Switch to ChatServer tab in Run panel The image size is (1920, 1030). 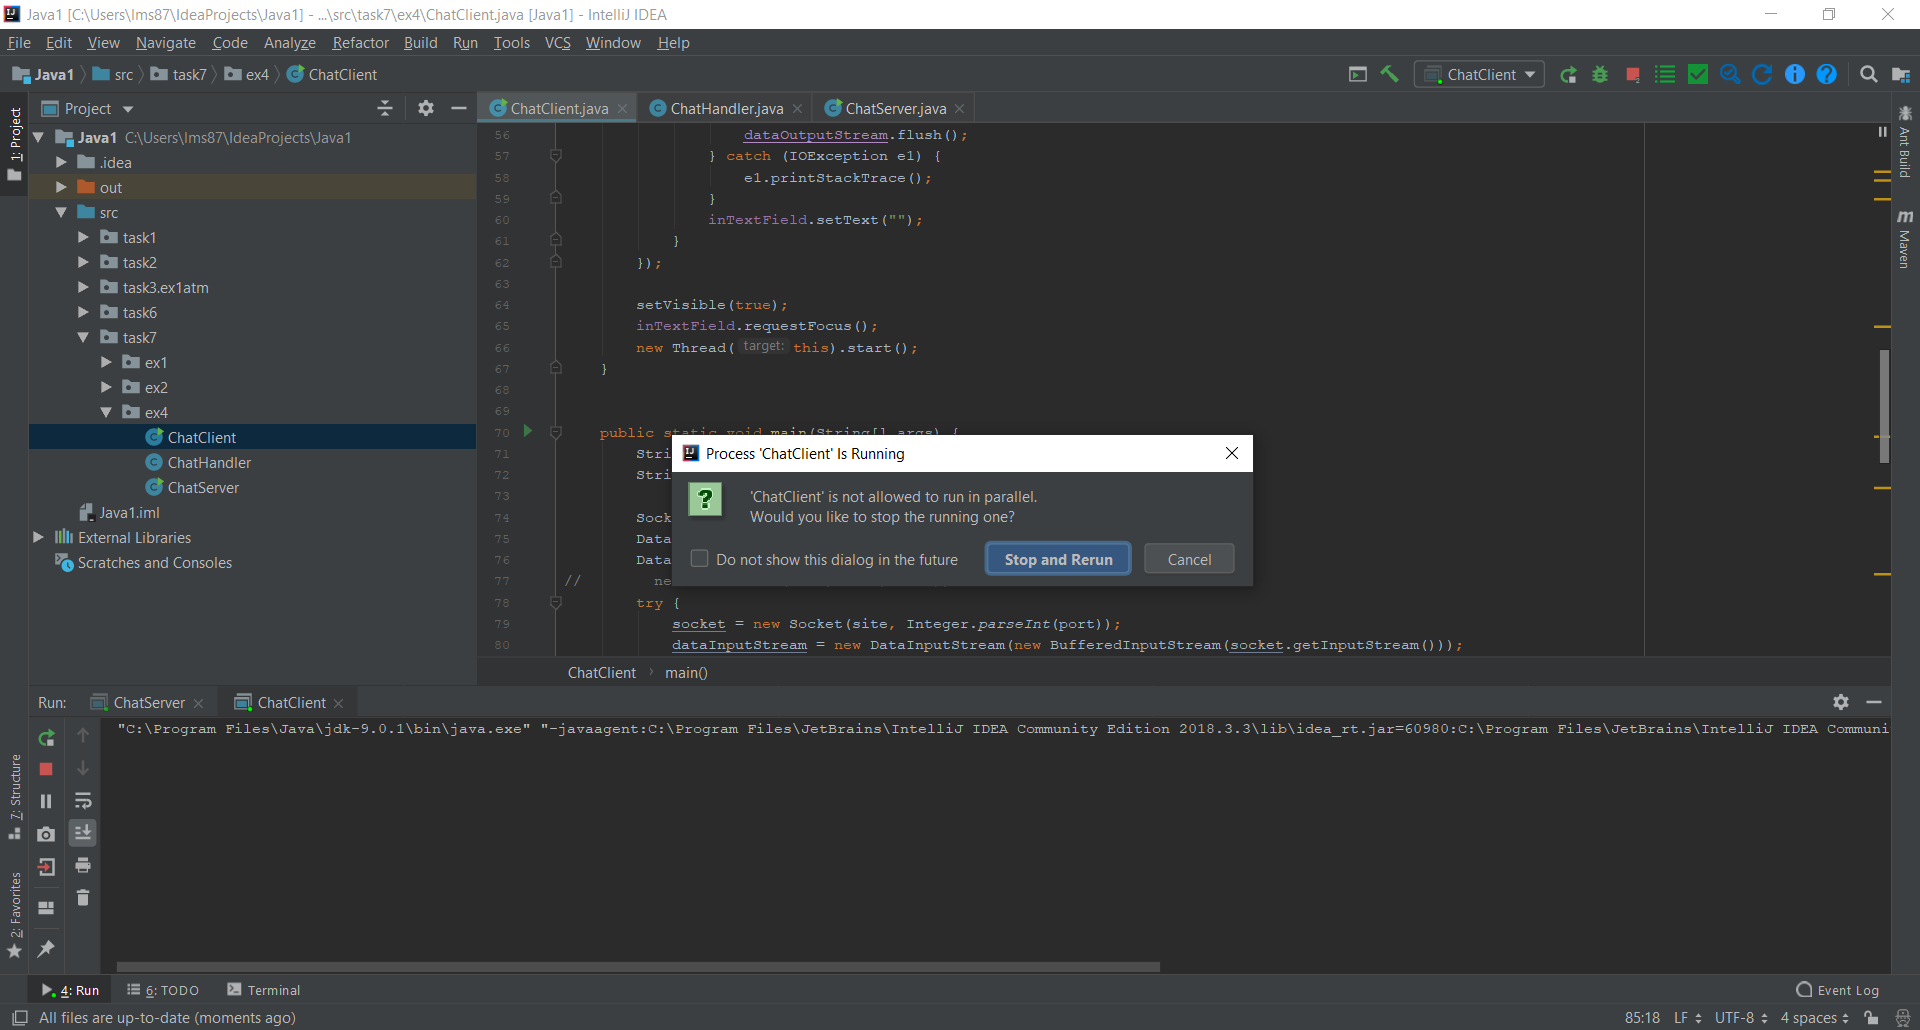[148, 702]
